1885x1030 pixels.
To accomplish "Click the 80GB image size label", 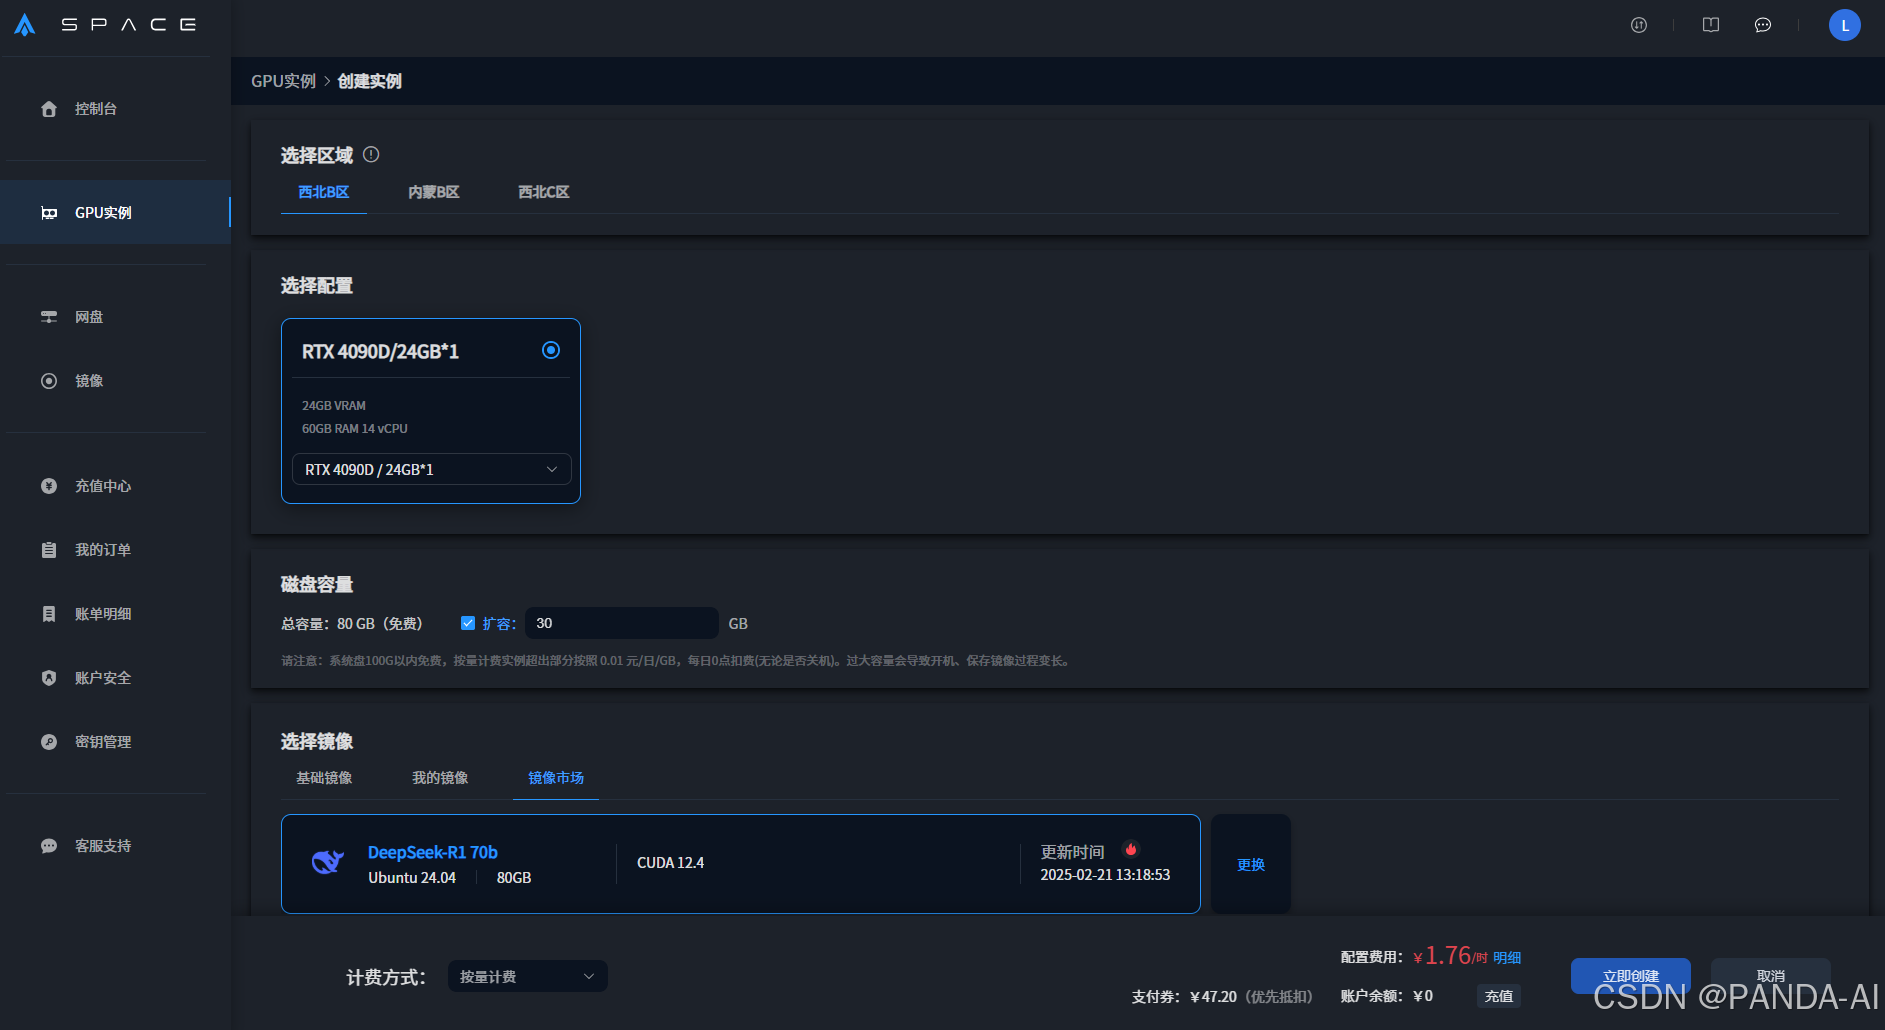I will (x=514, y=878).
